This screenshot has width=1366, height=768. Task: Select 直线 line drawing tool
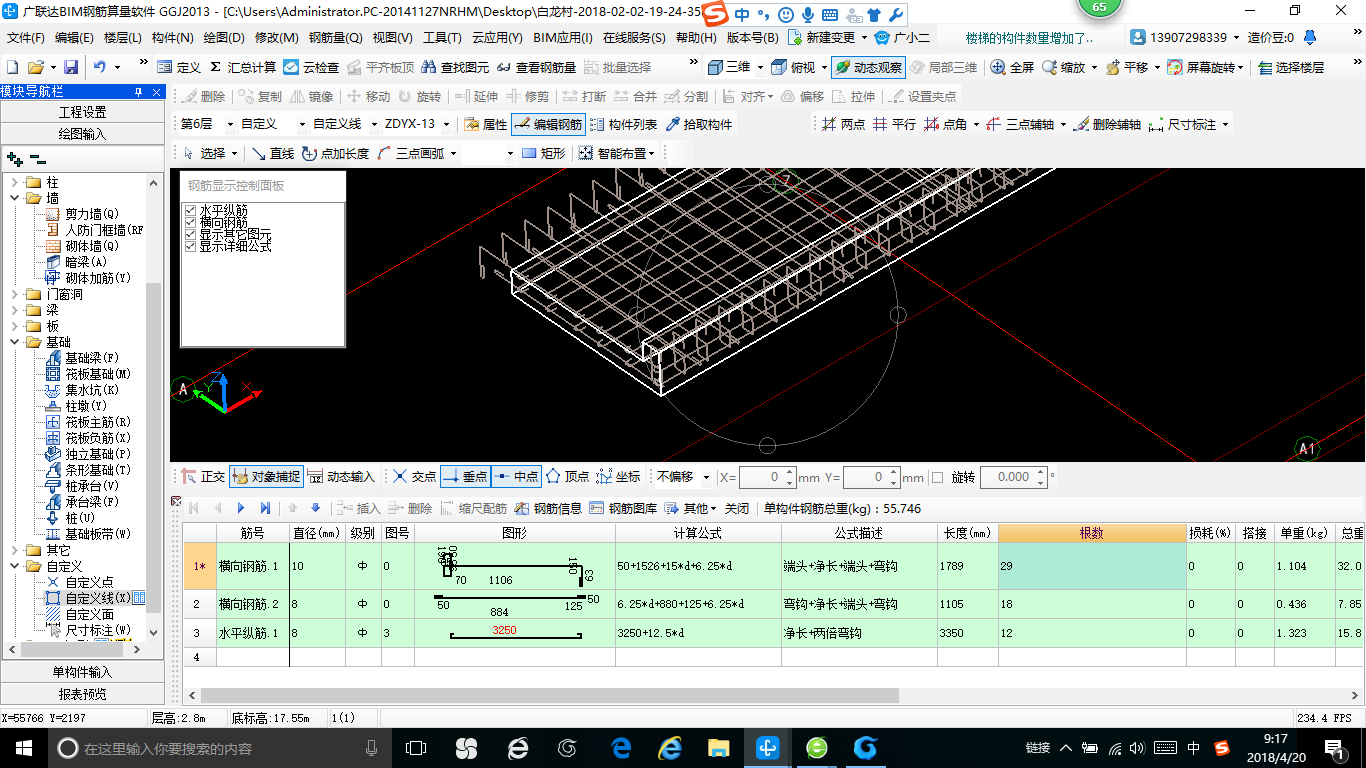tap(272, 153)
